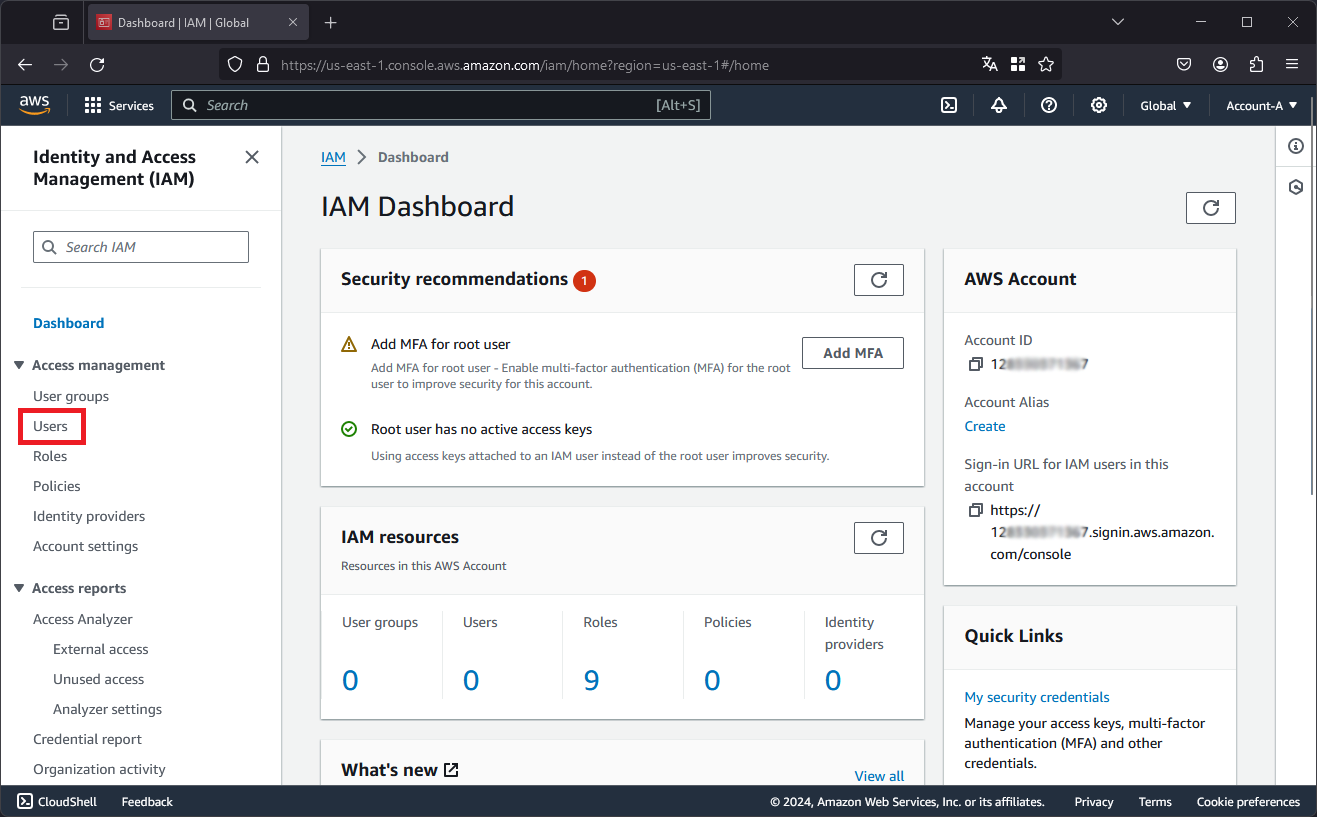Open Organization activity in the sidebar
The image size is (1317, 817).
pyautogui.click(x=99, y=769)
